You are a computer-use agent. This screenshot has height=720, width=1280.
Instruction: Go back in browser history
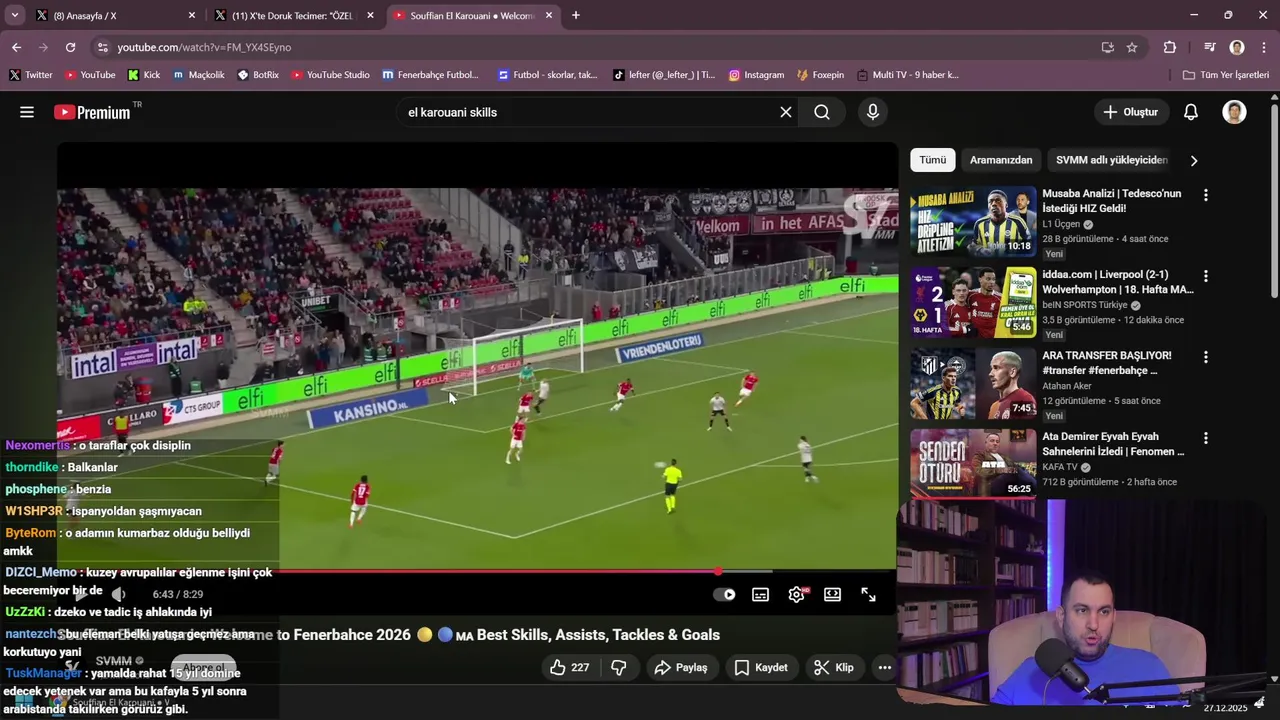[x=16, y=47]
